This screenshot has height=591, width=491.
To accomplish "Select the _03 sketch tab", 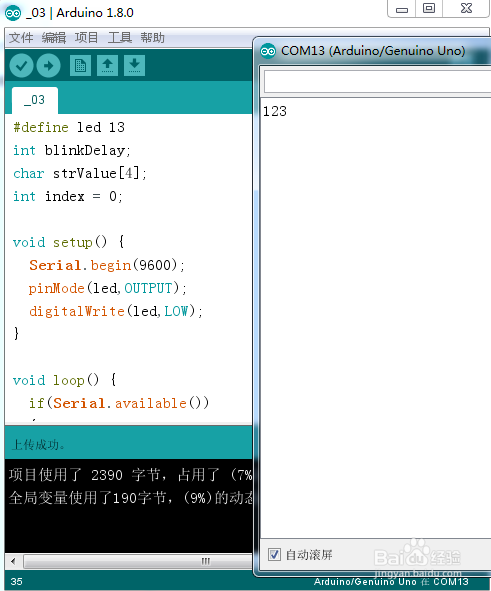I will 35,100.
